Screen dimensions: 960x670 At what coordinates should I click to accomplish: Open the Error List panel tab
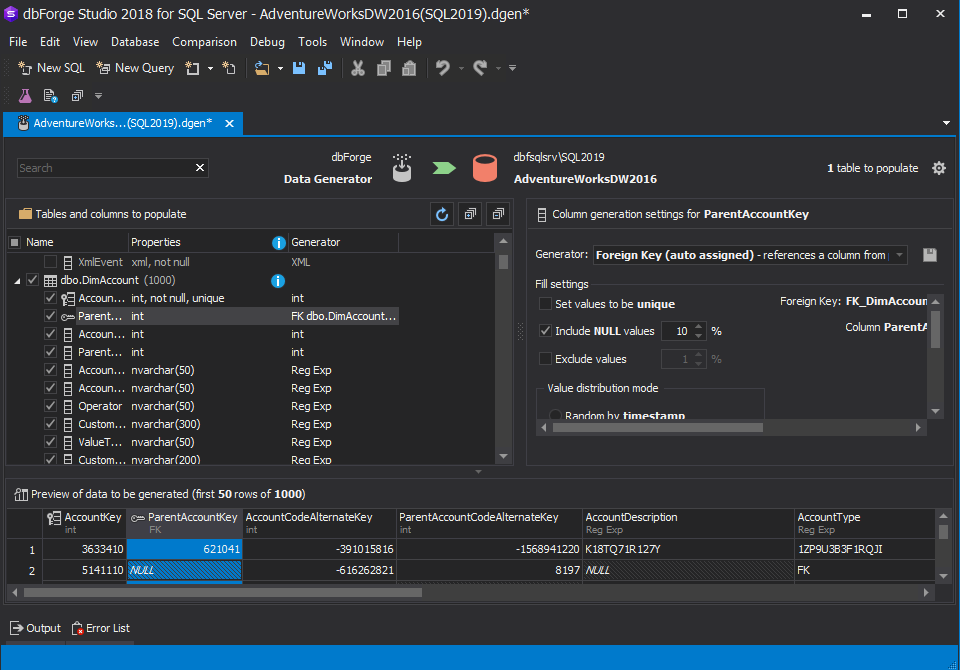(101, 628)
